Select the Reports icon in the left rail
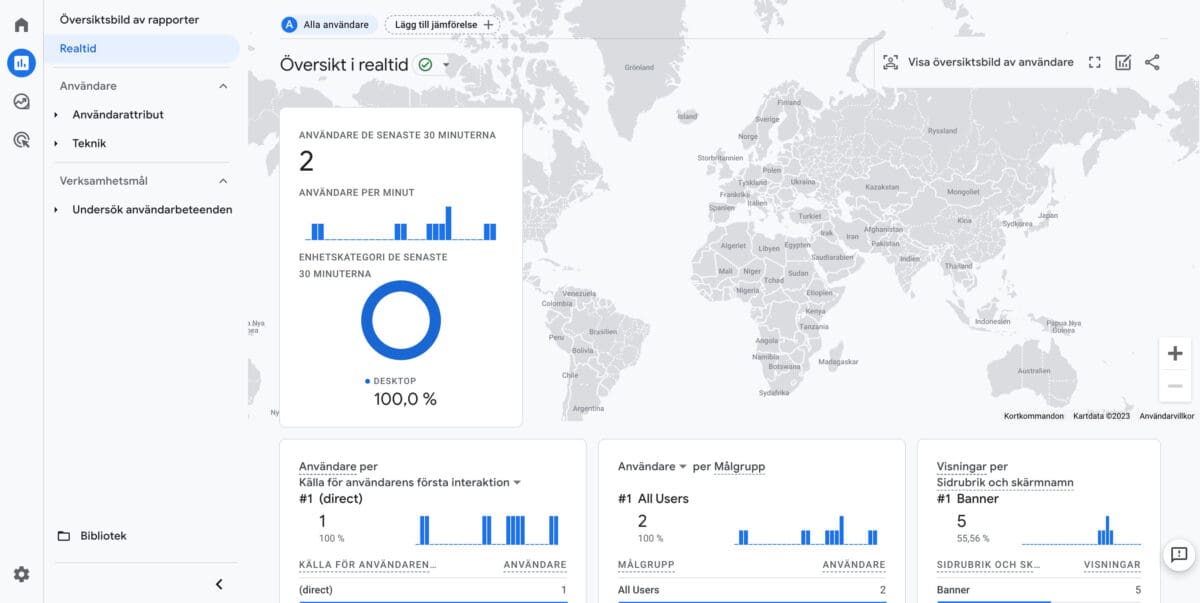Screen dimensions: 1200x603 tap(21, 62)
